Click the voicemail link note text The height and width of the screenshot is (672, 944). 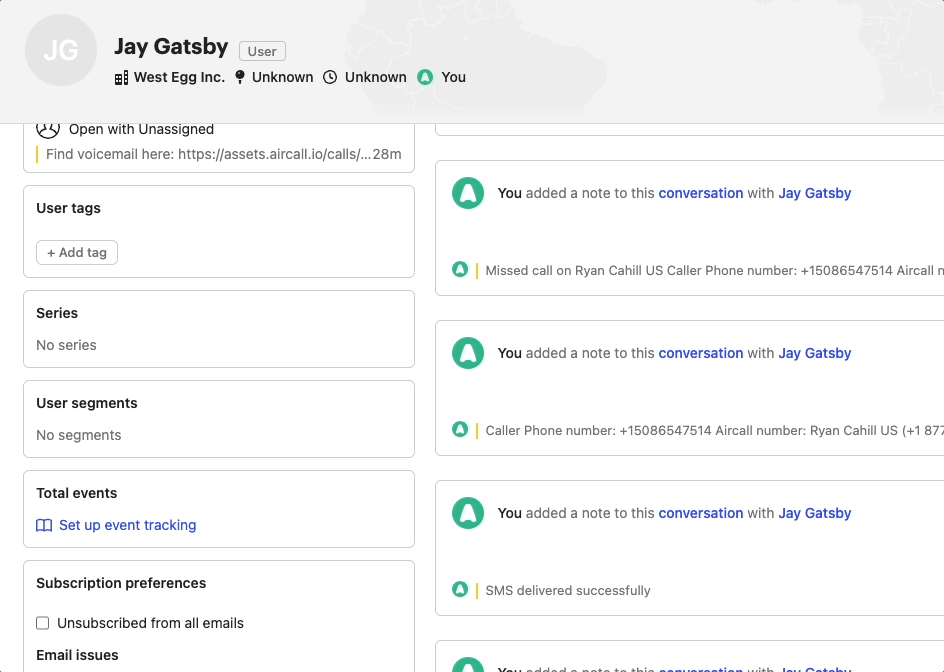(x=223, y=154)
